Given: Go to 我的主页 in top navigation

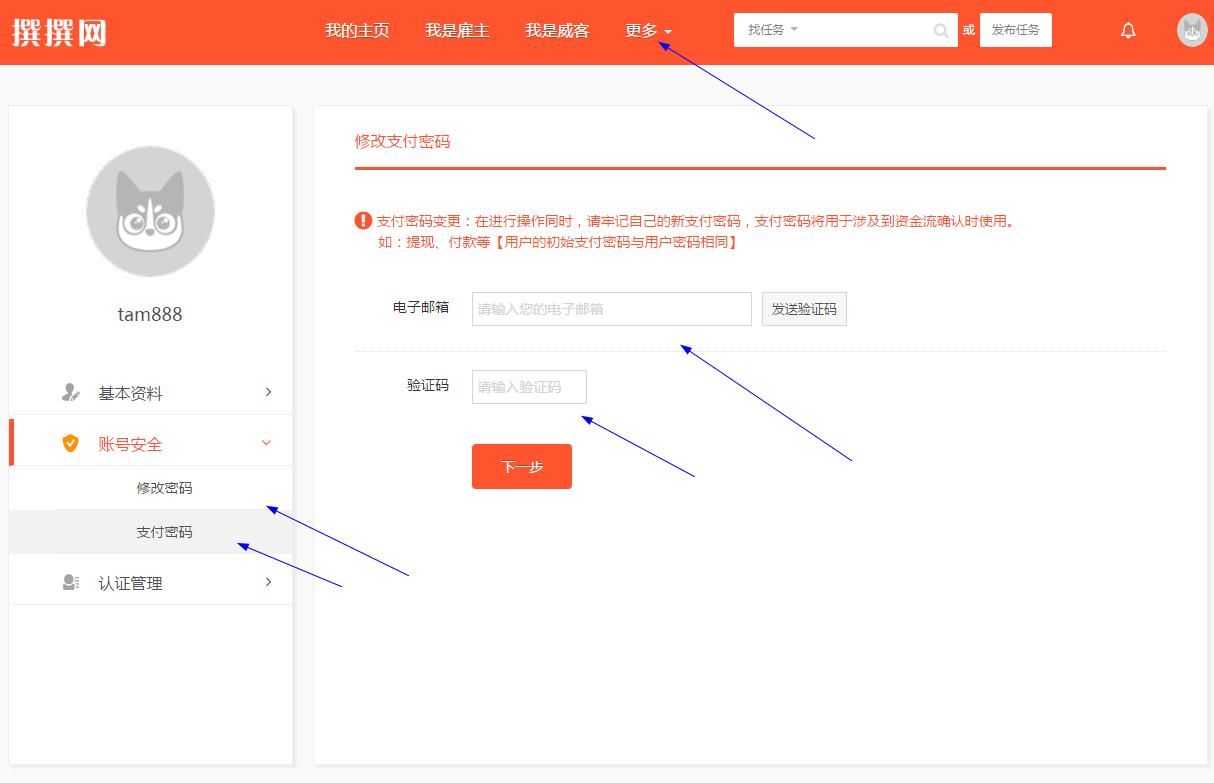Looking at the screenshot, I should point(357,31).
